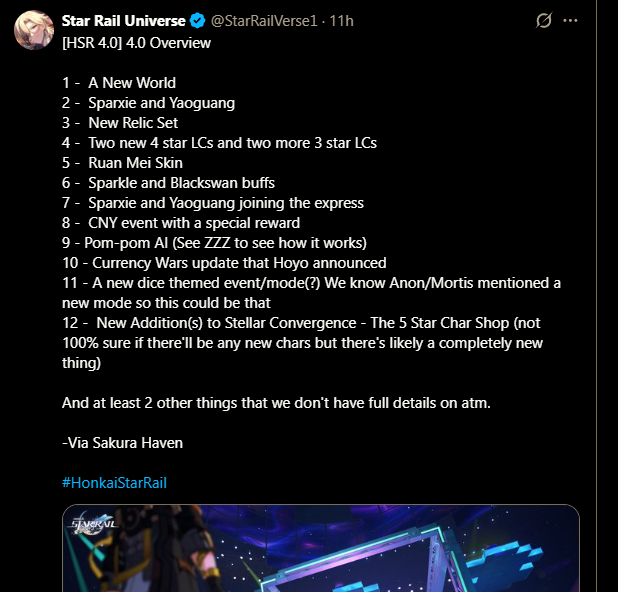Click the '[HSR 4.0] 4.0 Overview' heading text

(137, 43)
